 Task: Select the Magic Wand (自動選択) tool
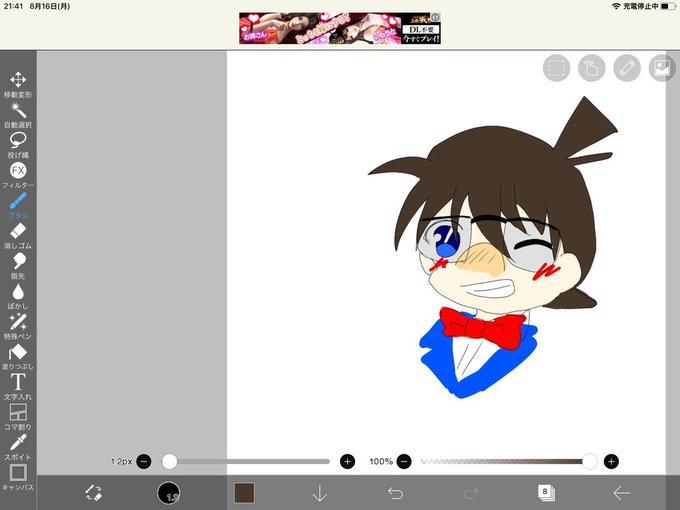coord(18,115)
